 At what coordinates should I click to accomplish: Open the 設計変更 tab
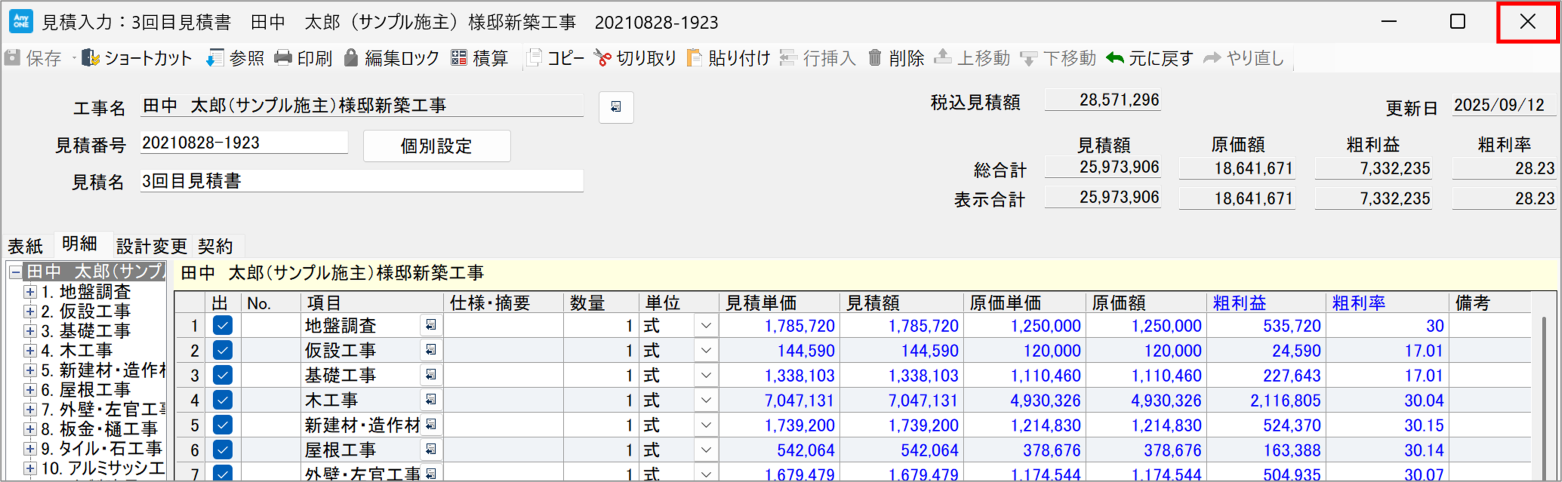click(x=151, y=246)
